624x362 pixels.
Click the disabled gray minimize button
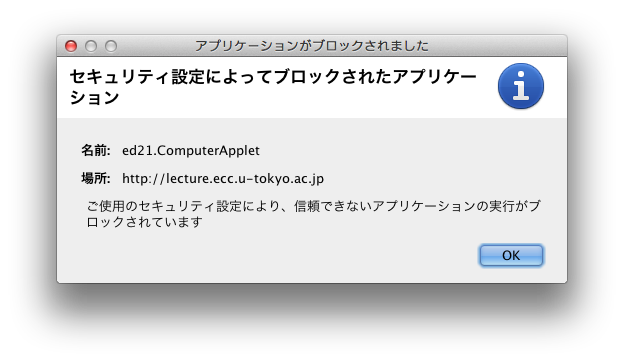[x=91, y=46]
